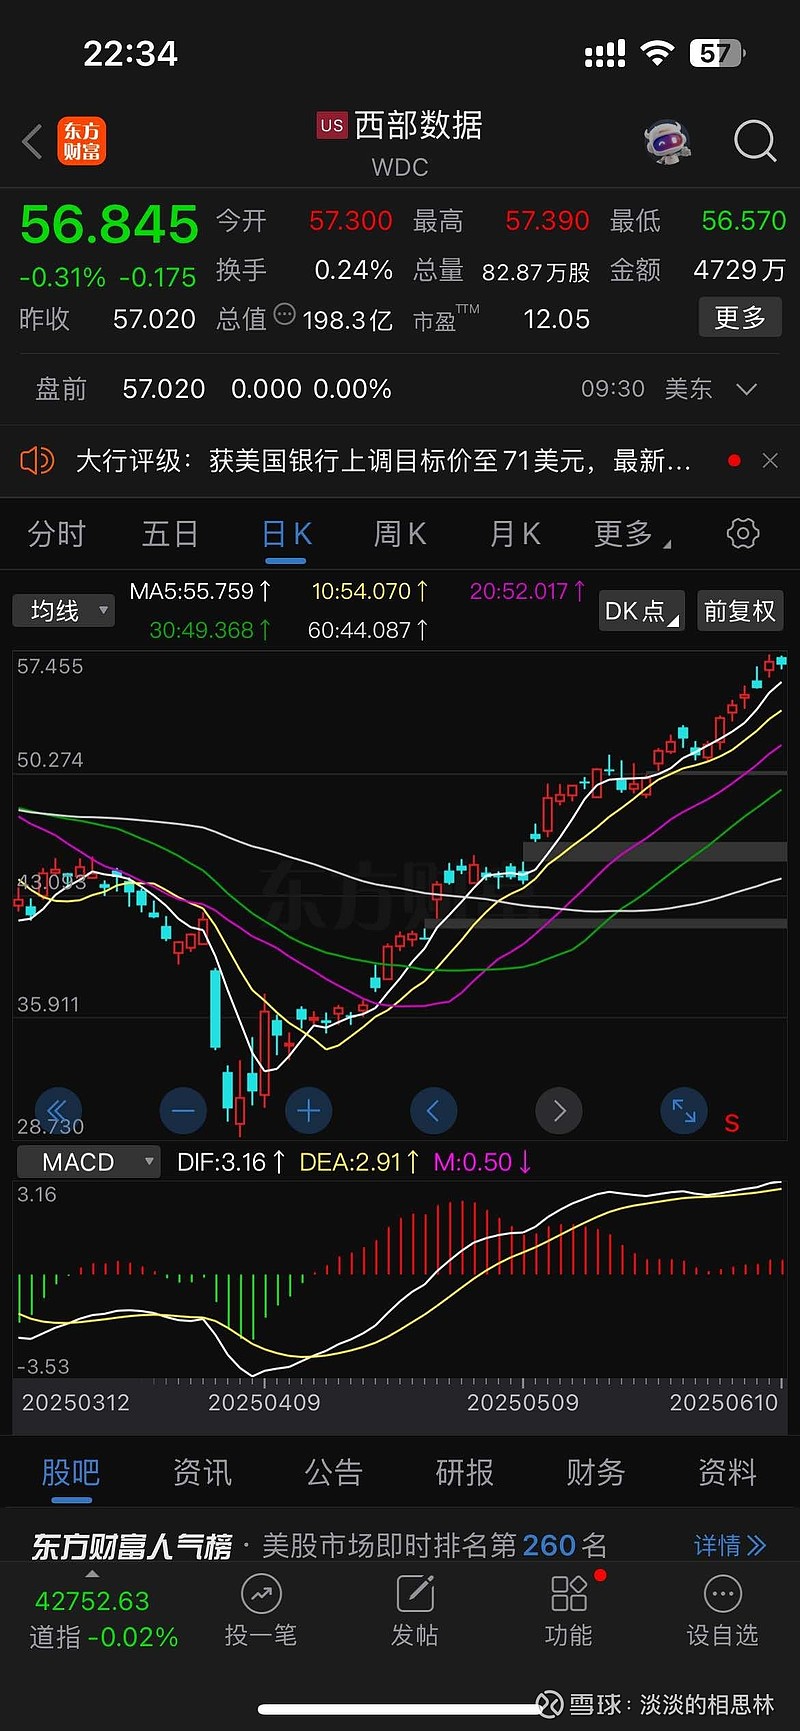The width and height of the screenshot is (800, 1731).
Task: Open the MACD indicator dropdown
Action: tap(88, 1162)
